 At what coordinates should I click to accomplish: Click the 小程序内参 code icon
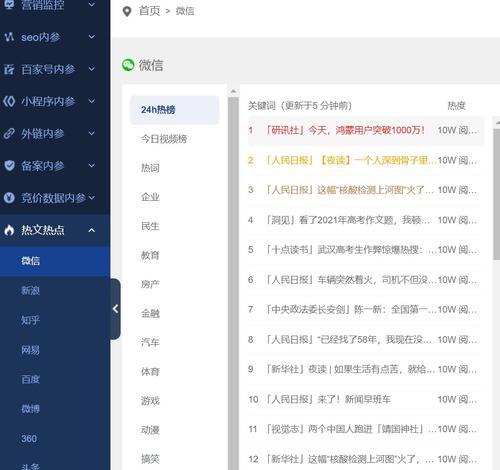click(9, 101)
